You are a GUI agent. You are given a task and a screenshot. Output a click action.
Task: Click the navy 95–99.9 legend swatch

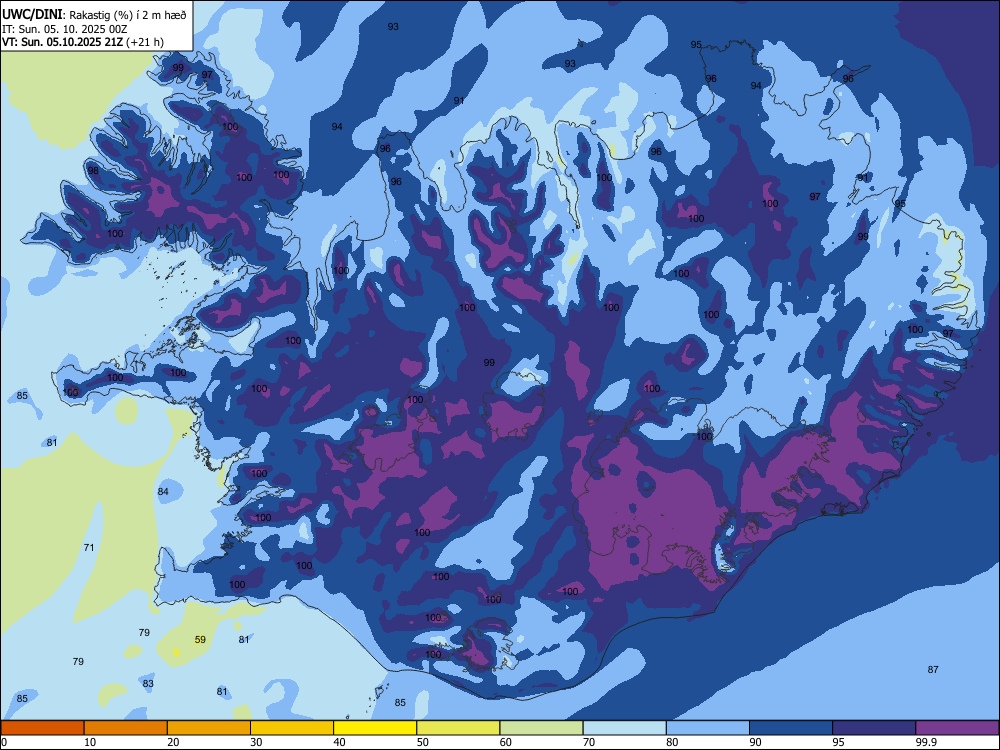click(874, 728)
